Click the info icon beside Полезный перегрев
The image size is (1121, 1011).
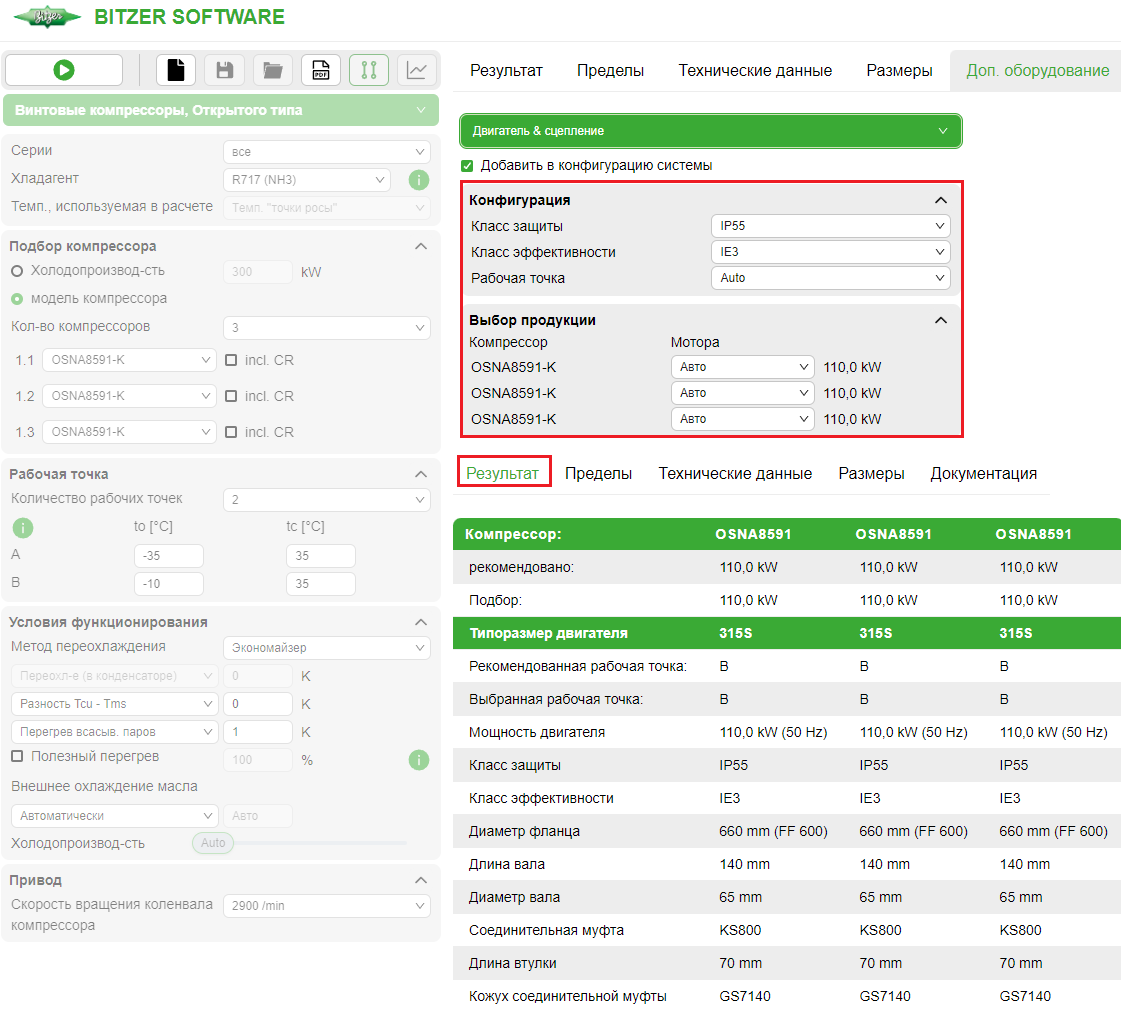pyautogui.click(x=419, y=760)
